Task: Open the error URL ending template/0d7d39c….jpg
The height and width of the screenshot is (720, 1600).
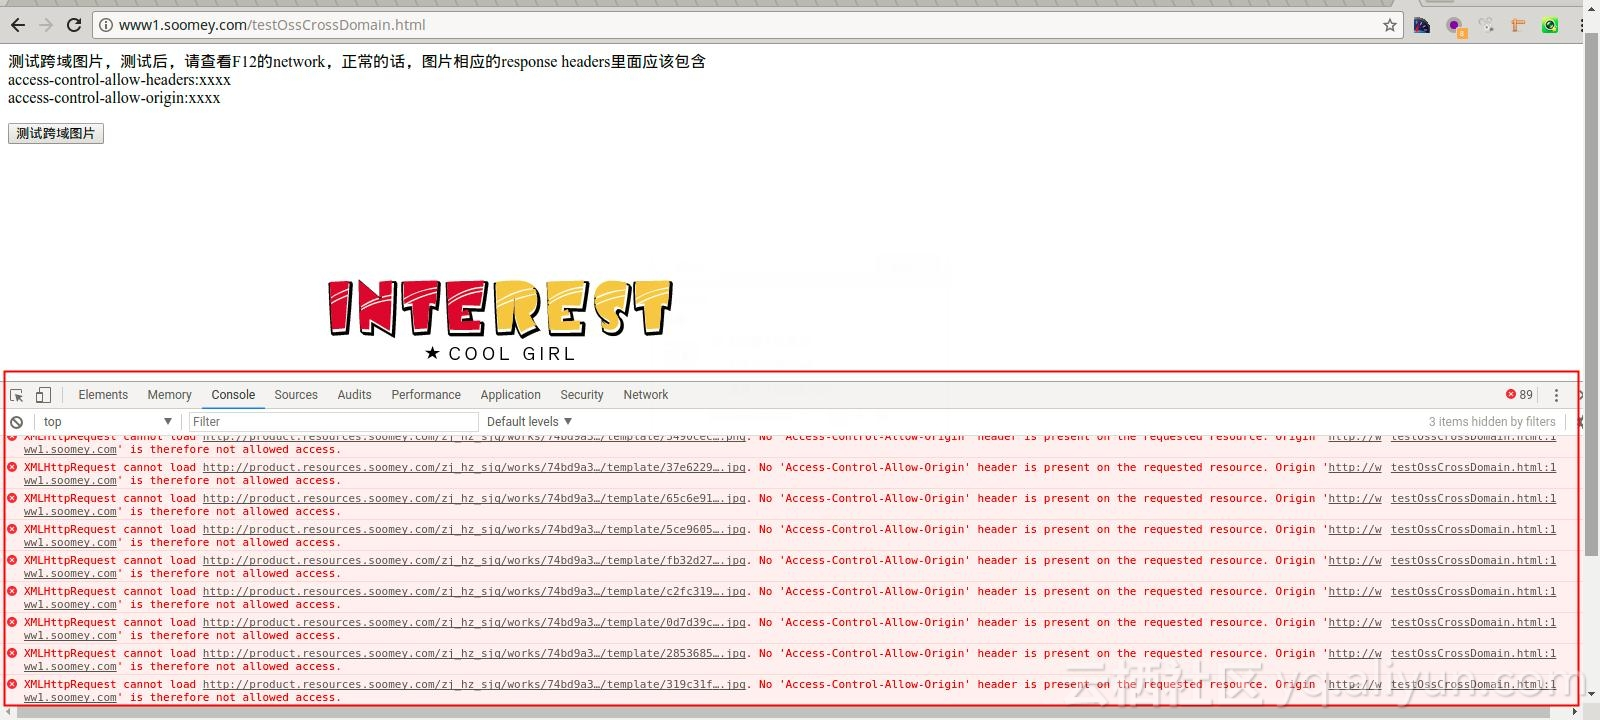Action: [475, 623]
